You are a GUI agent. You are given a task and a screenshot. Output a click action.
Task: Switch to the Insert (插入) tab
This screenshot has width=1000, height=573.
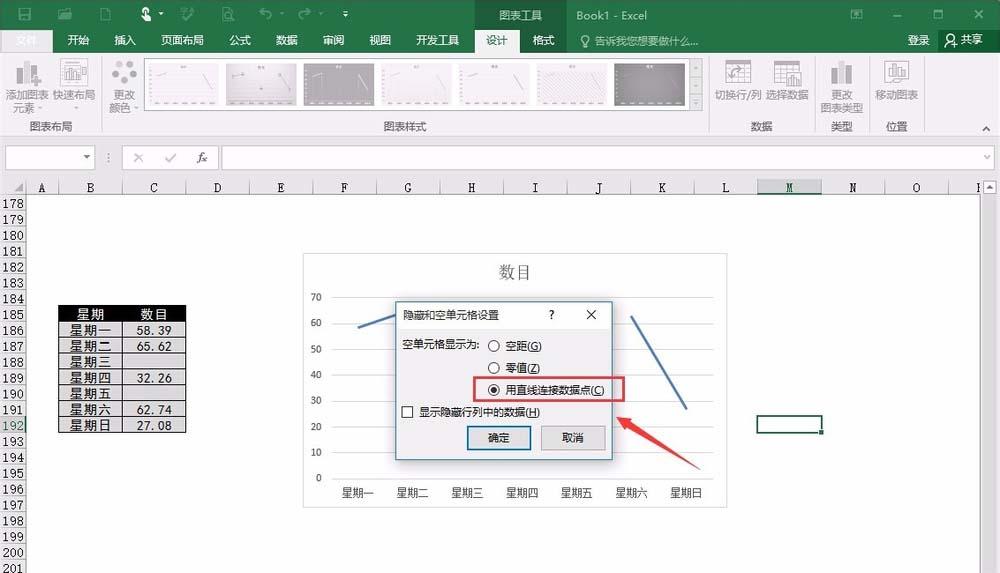(x=125, y=40)
